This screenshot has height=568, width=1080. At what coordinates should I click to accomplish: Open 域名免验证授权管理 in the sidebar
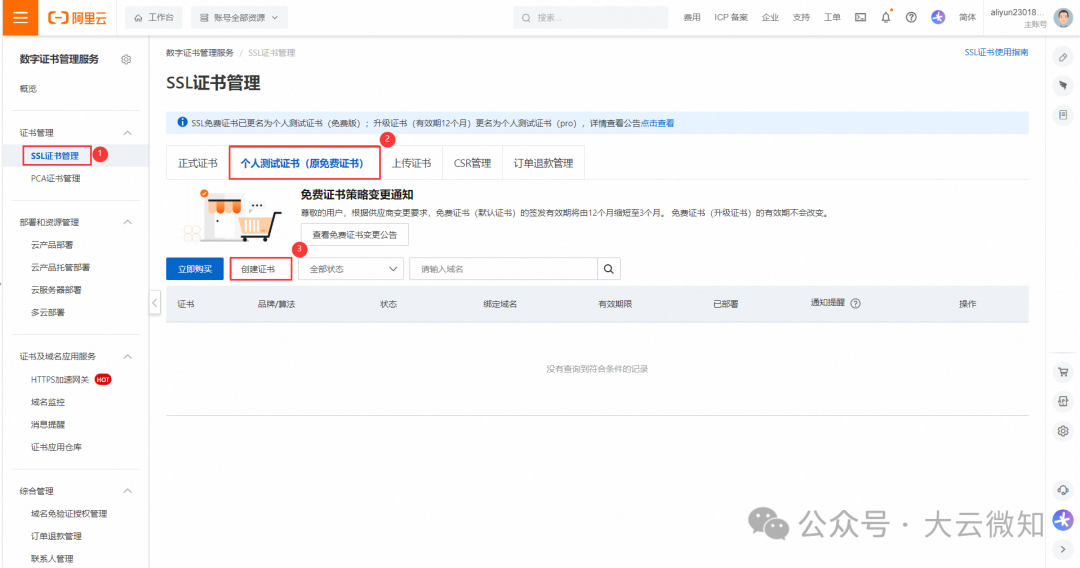point(69,514)
